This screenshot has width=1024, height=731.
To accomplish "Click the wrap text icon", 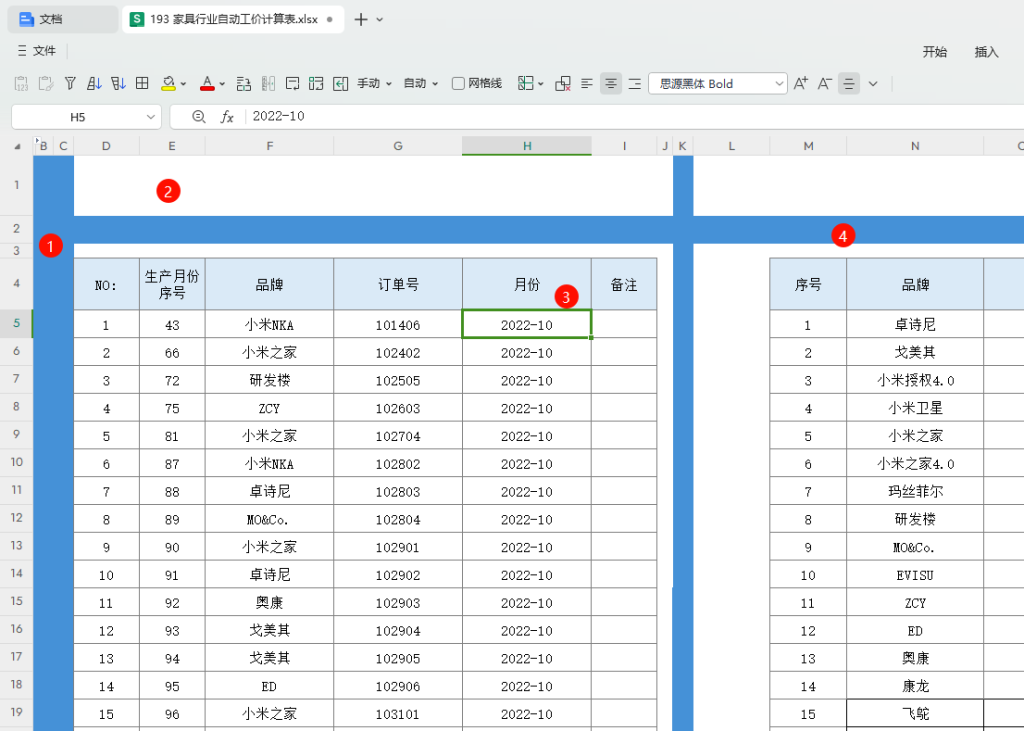I will click(293, 84).
